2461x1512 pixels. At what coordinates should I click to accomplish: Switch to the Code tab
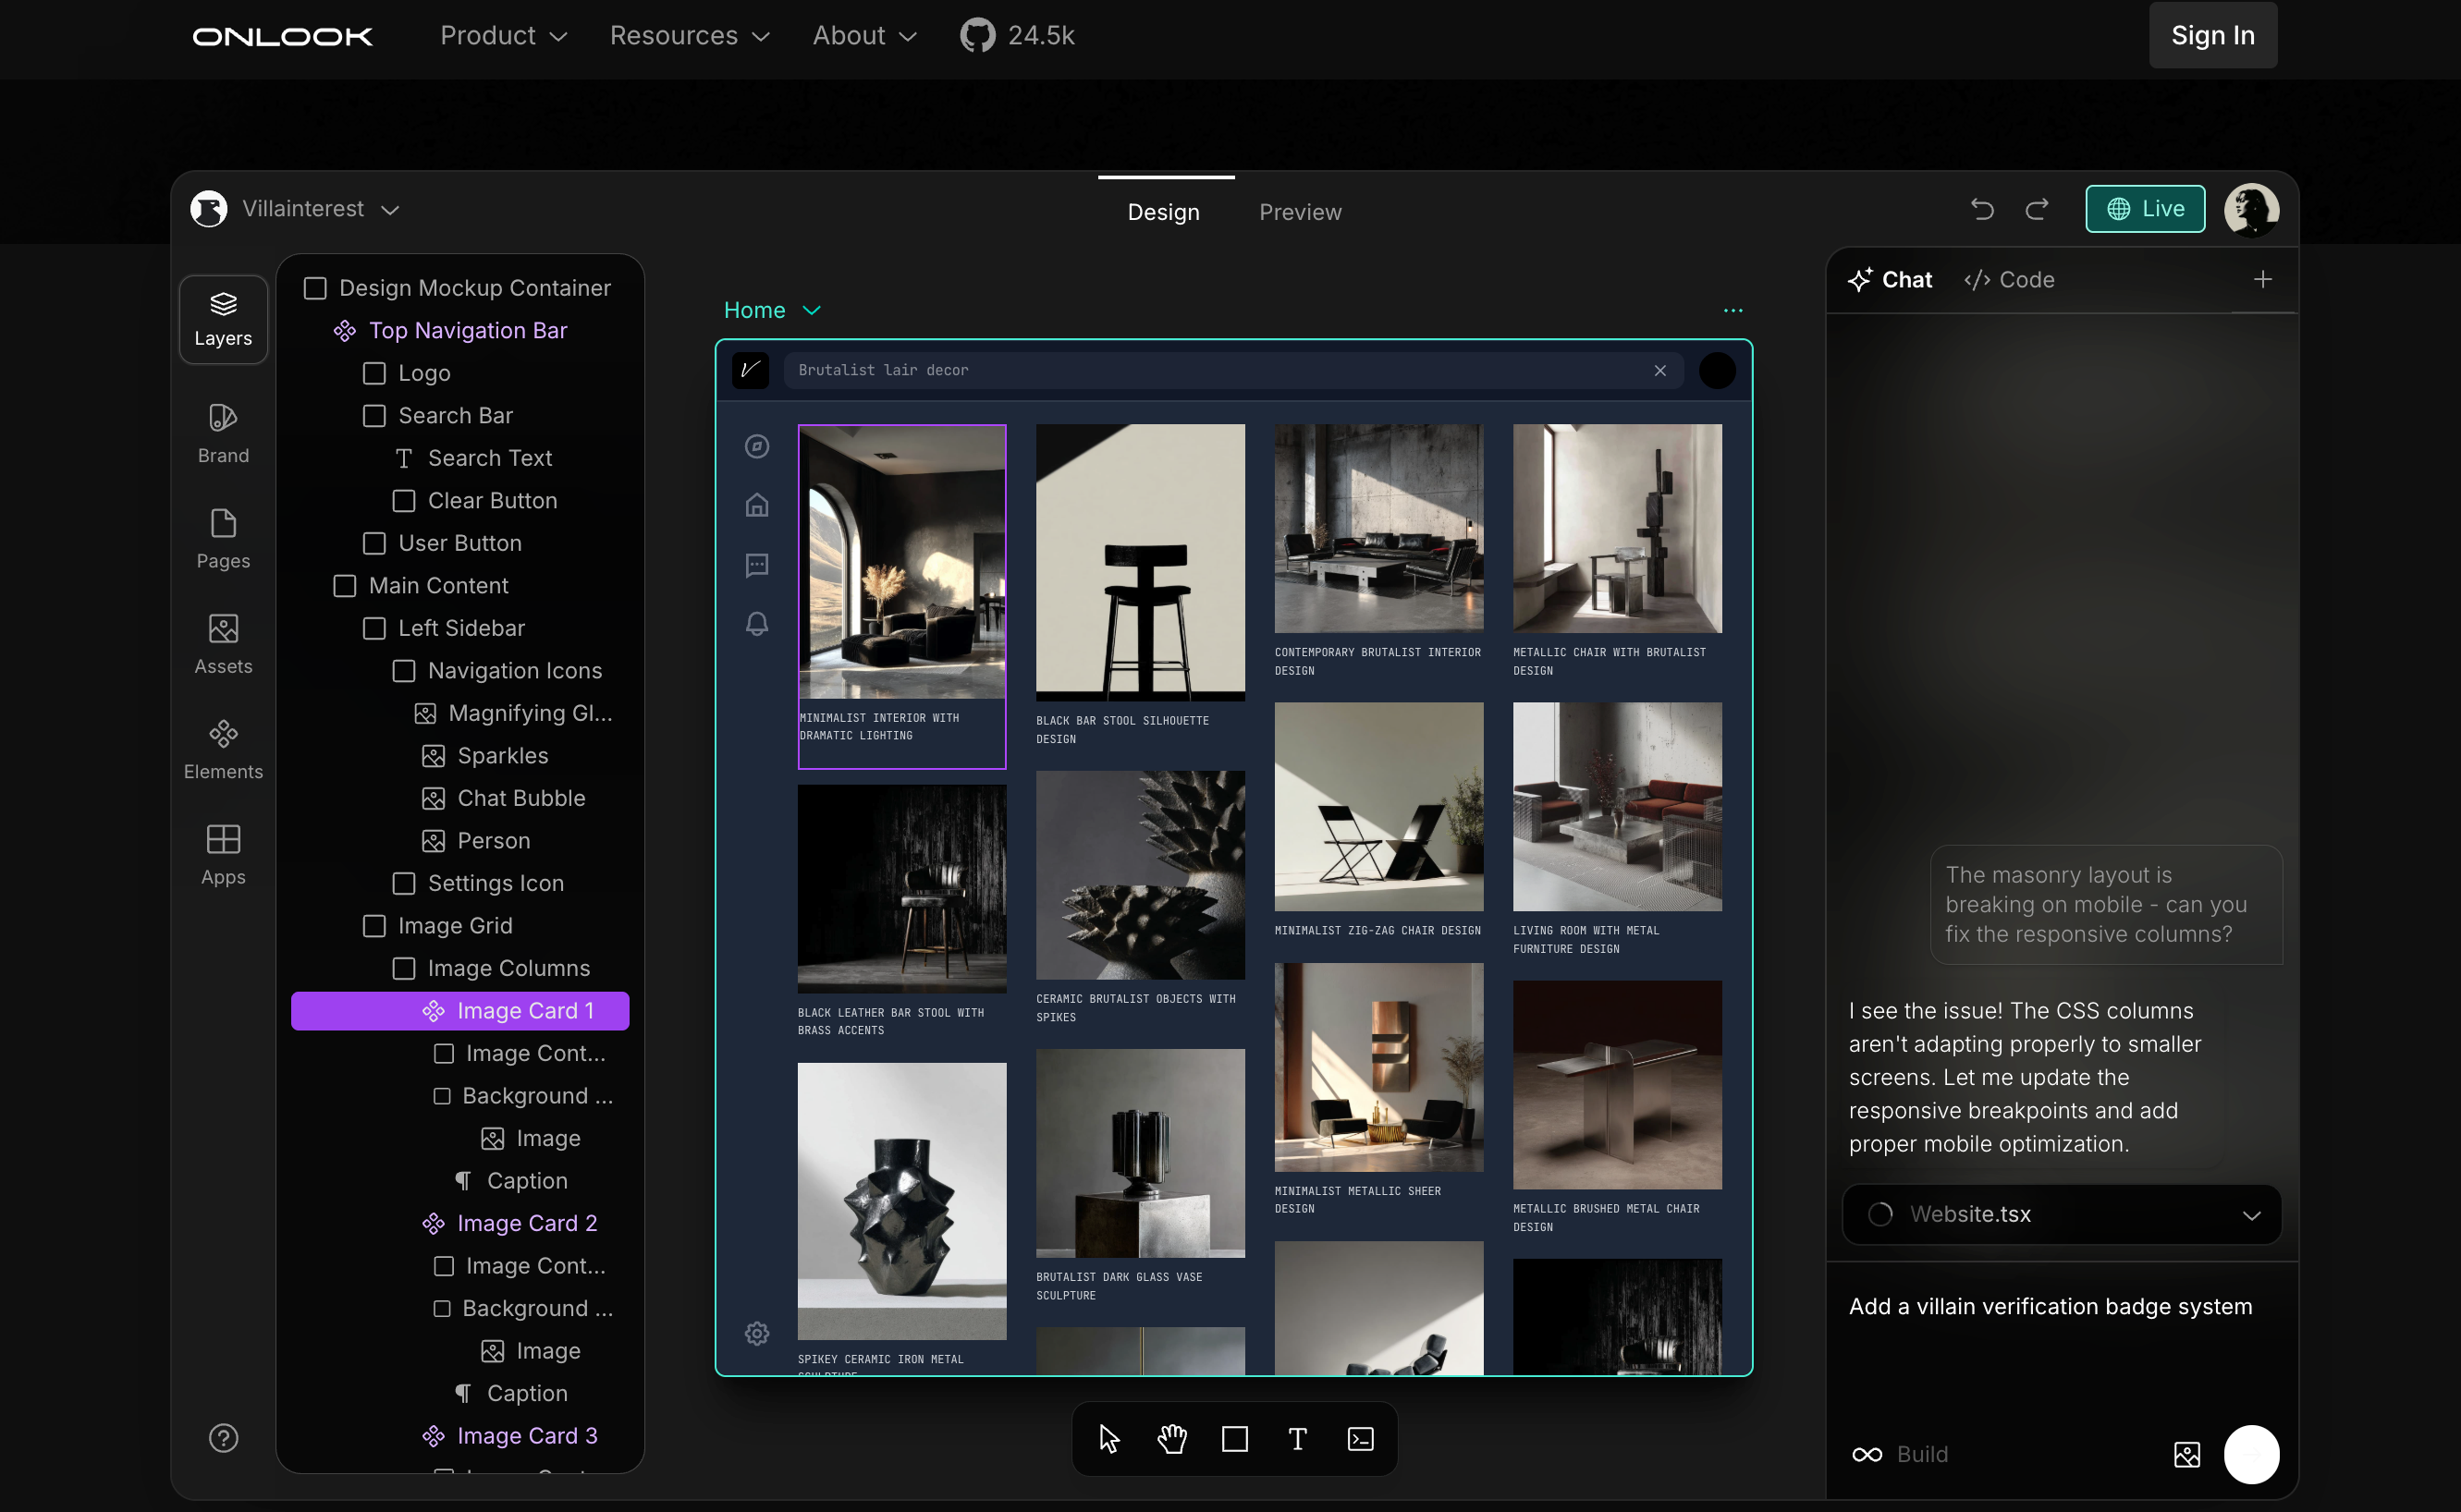click(x=2009, y=280)
